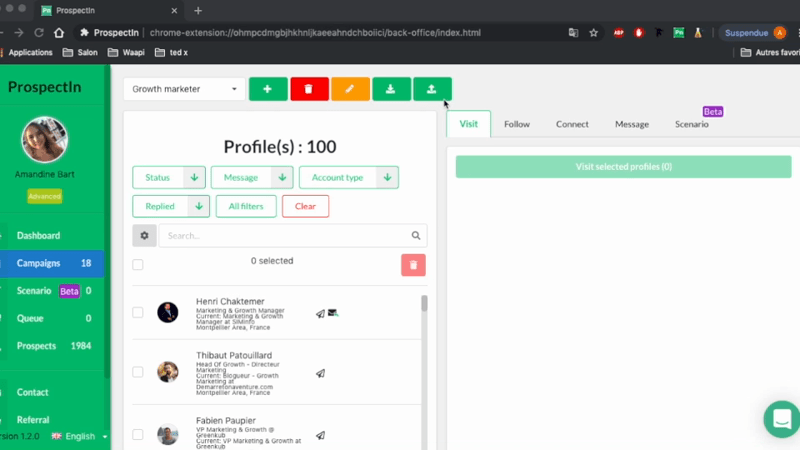Click the browser reload button

coord(39,33)
